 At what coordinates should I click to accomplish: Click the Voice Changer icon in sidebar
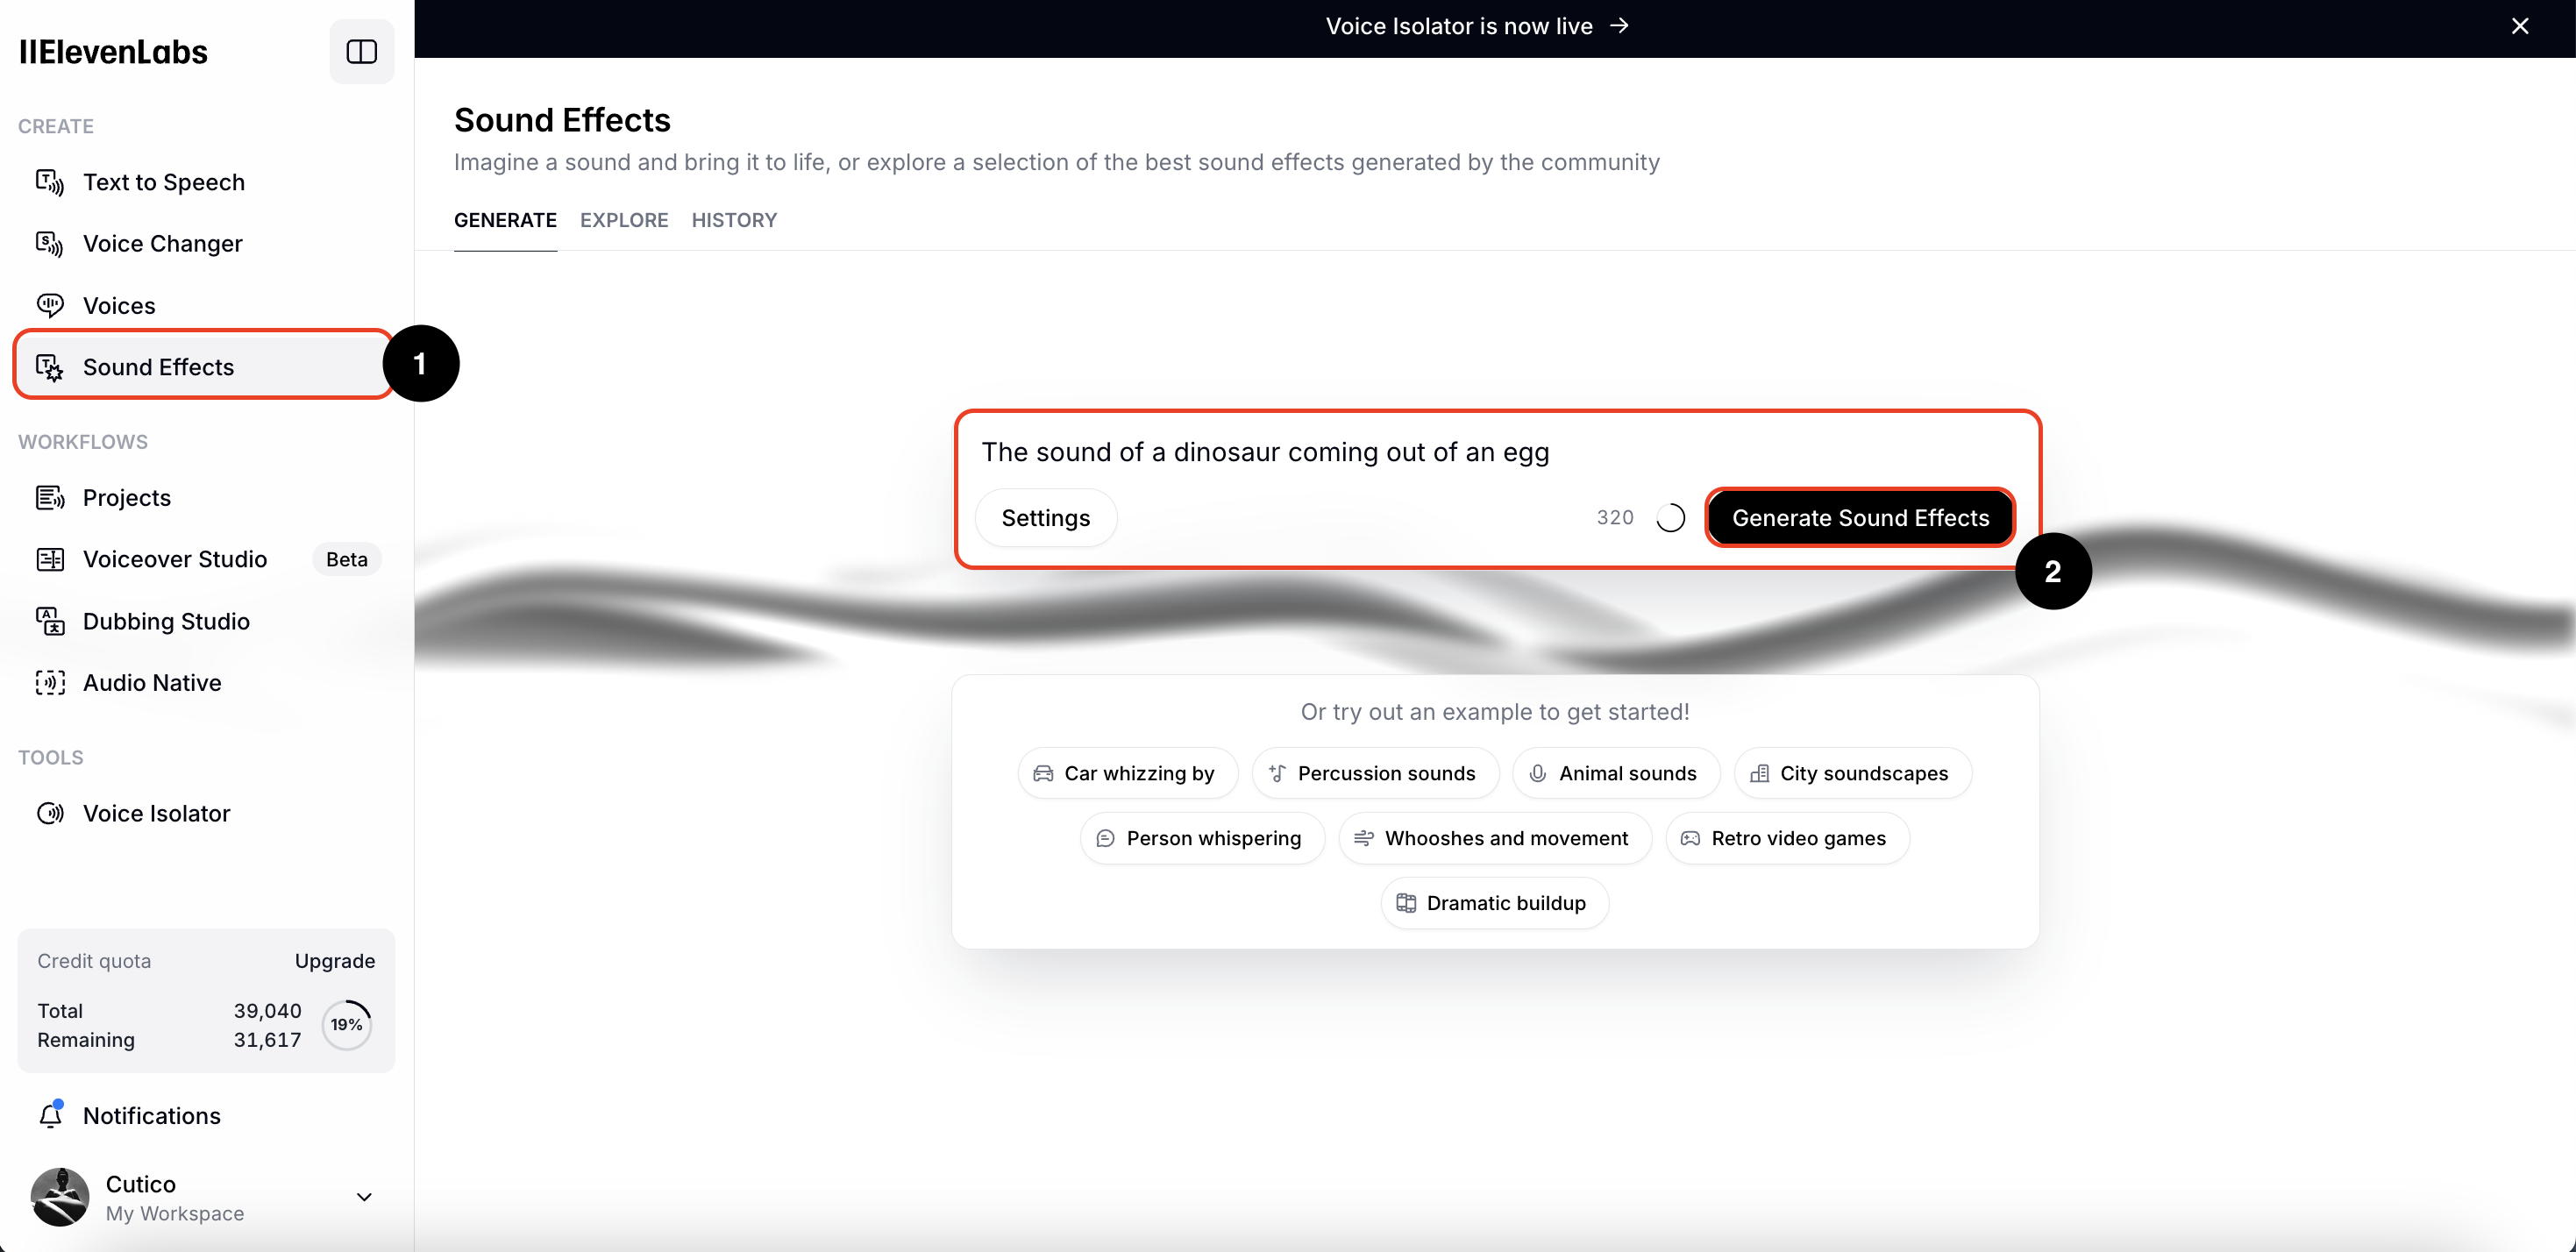pos(49,243)
